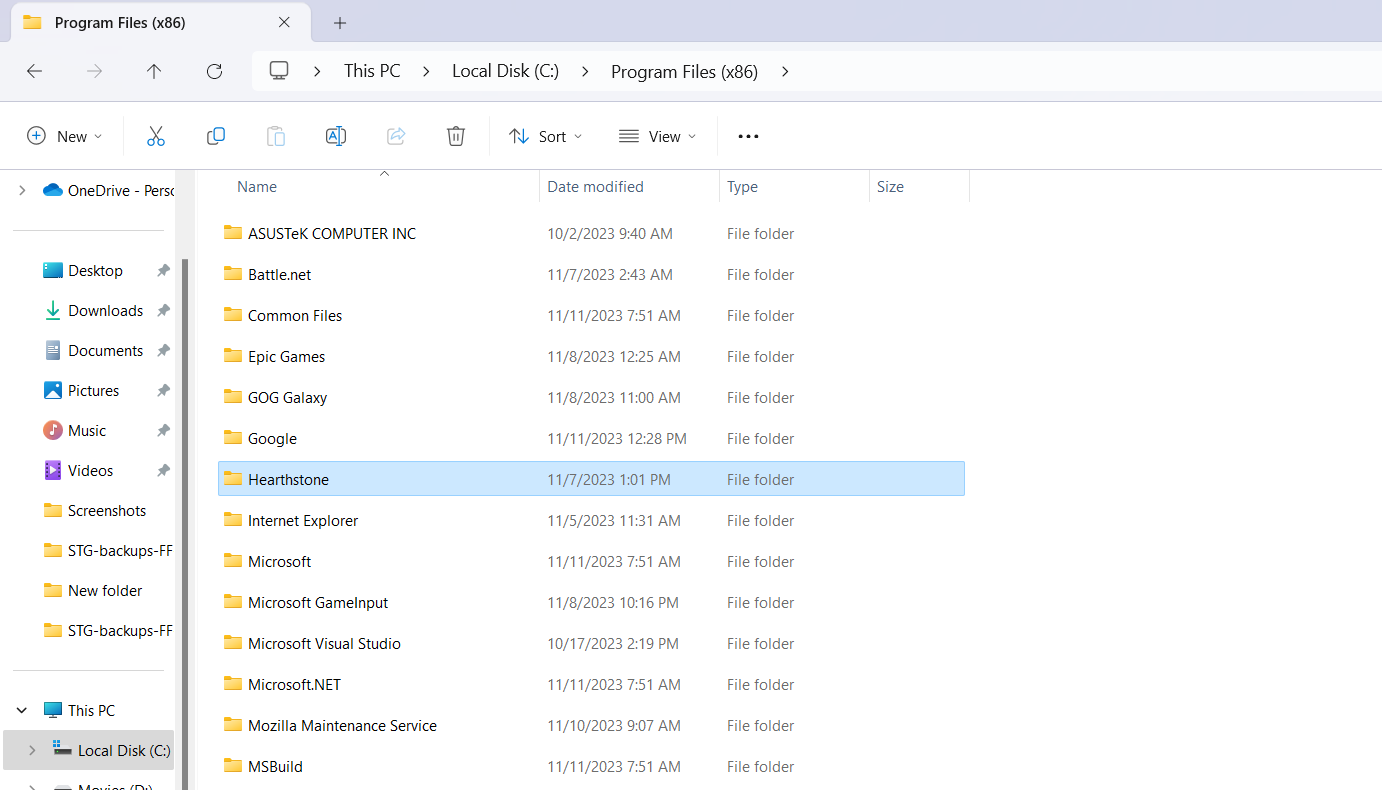
Task: Open a new tab with the plus button
Action: point(338,22)
